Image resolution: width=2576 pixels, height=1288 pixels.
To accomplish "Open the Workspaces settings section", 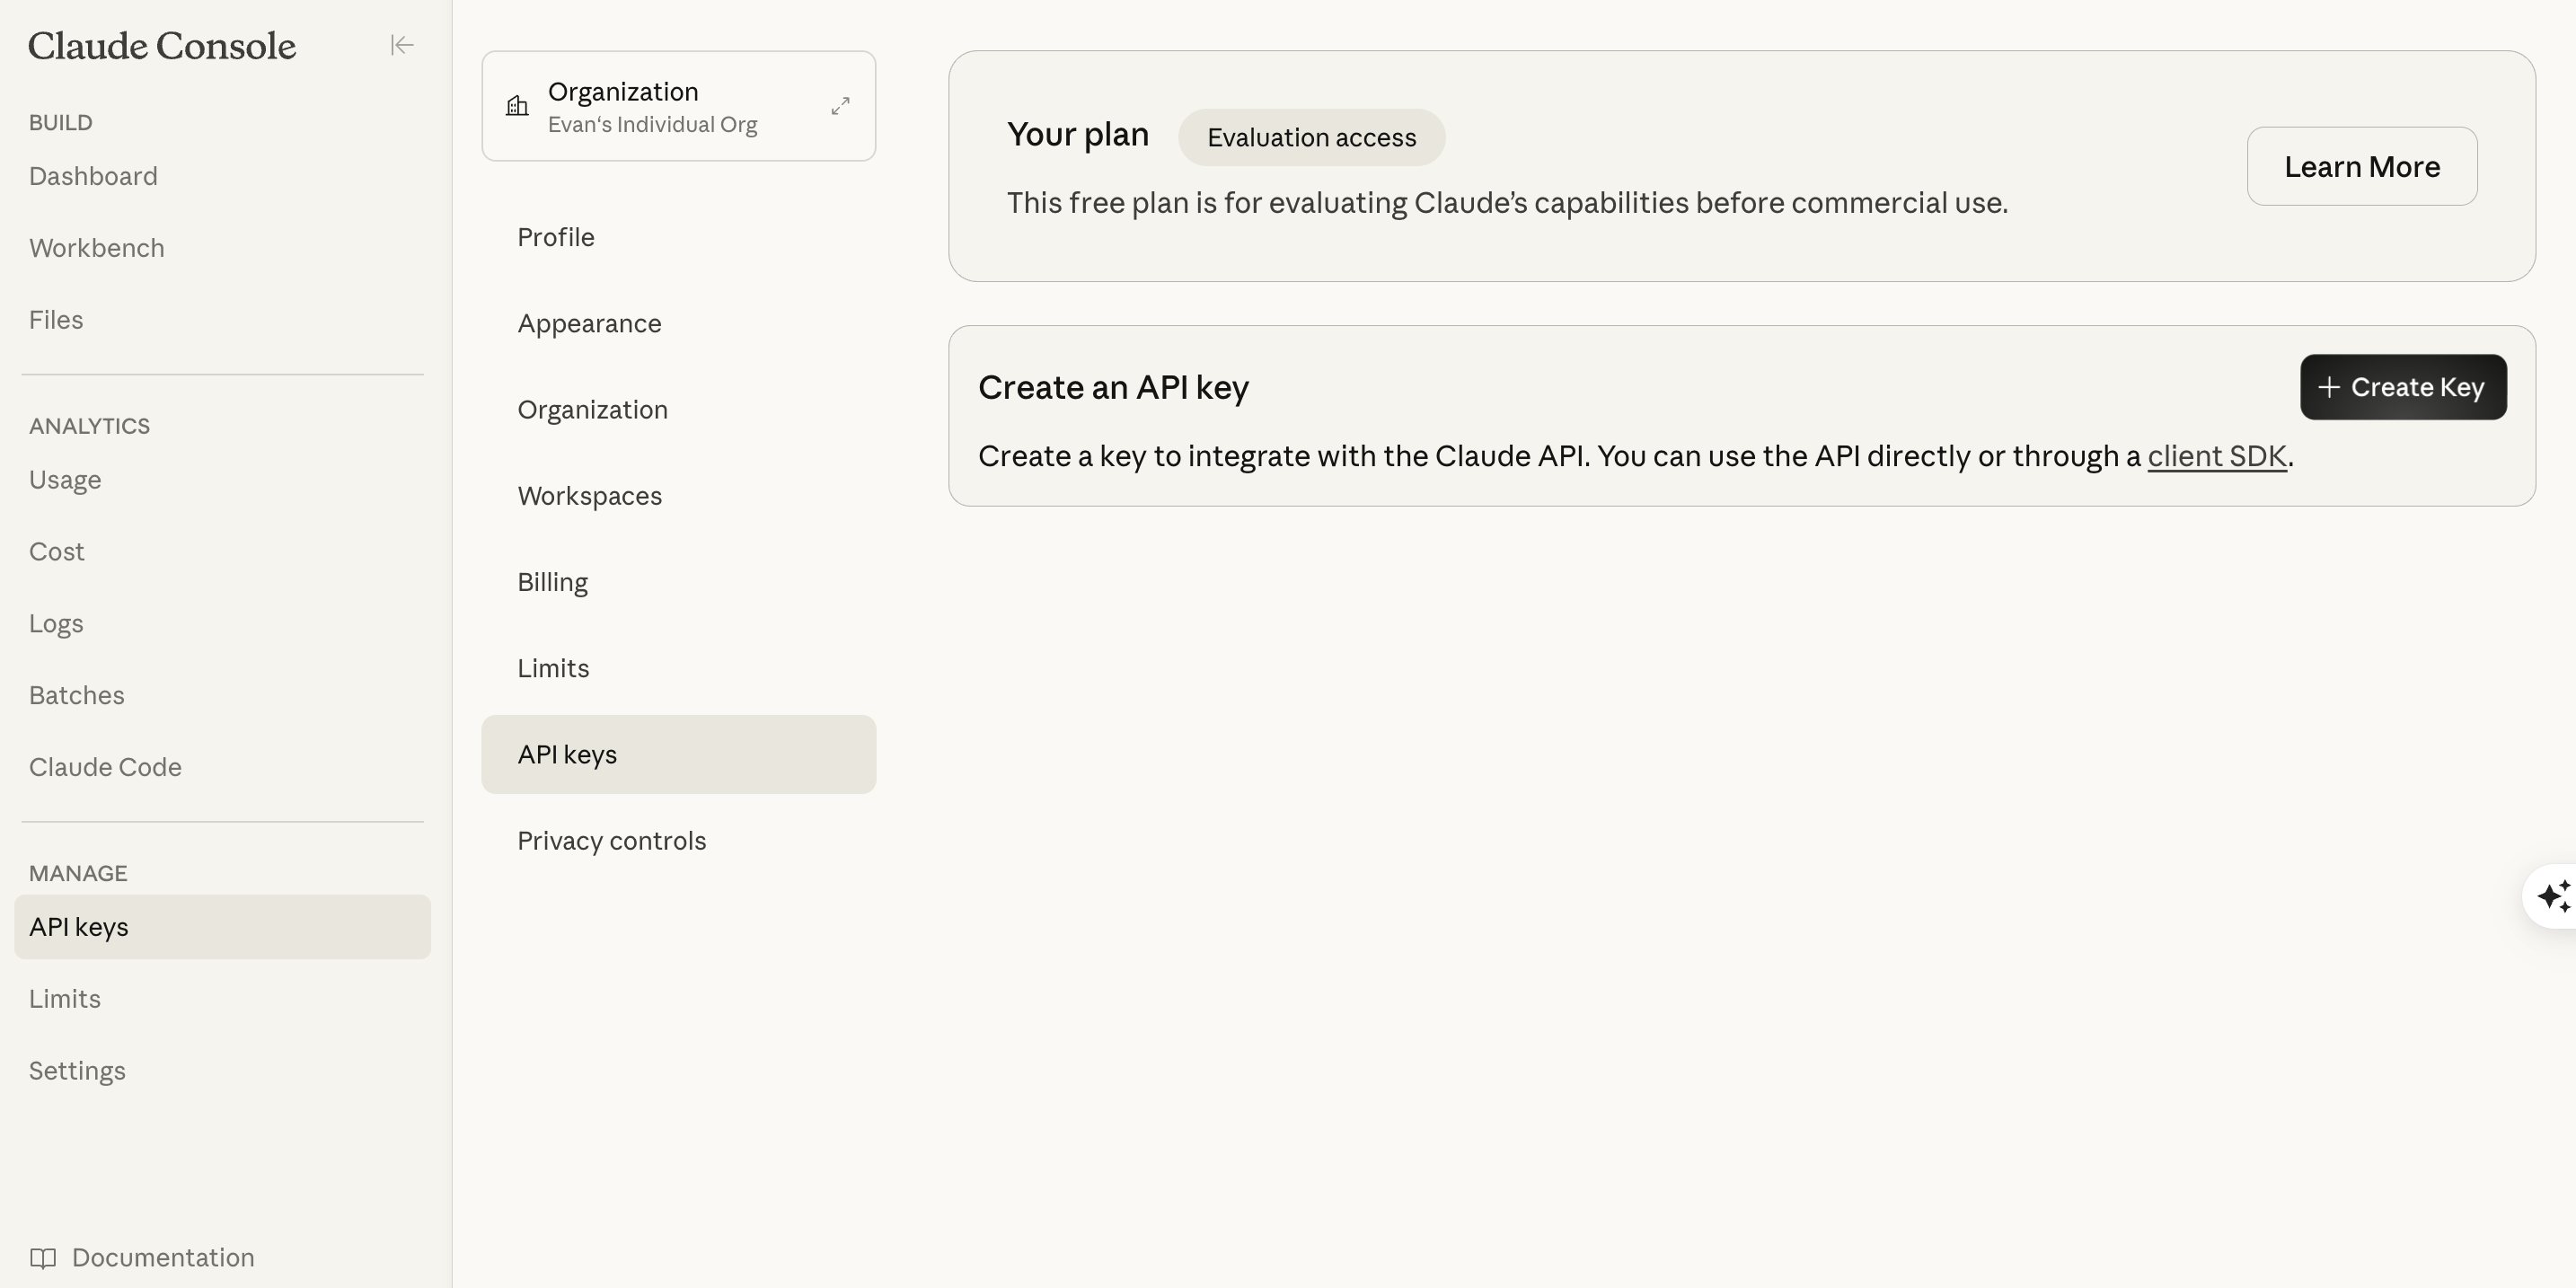I will click(x=589, y=496).
